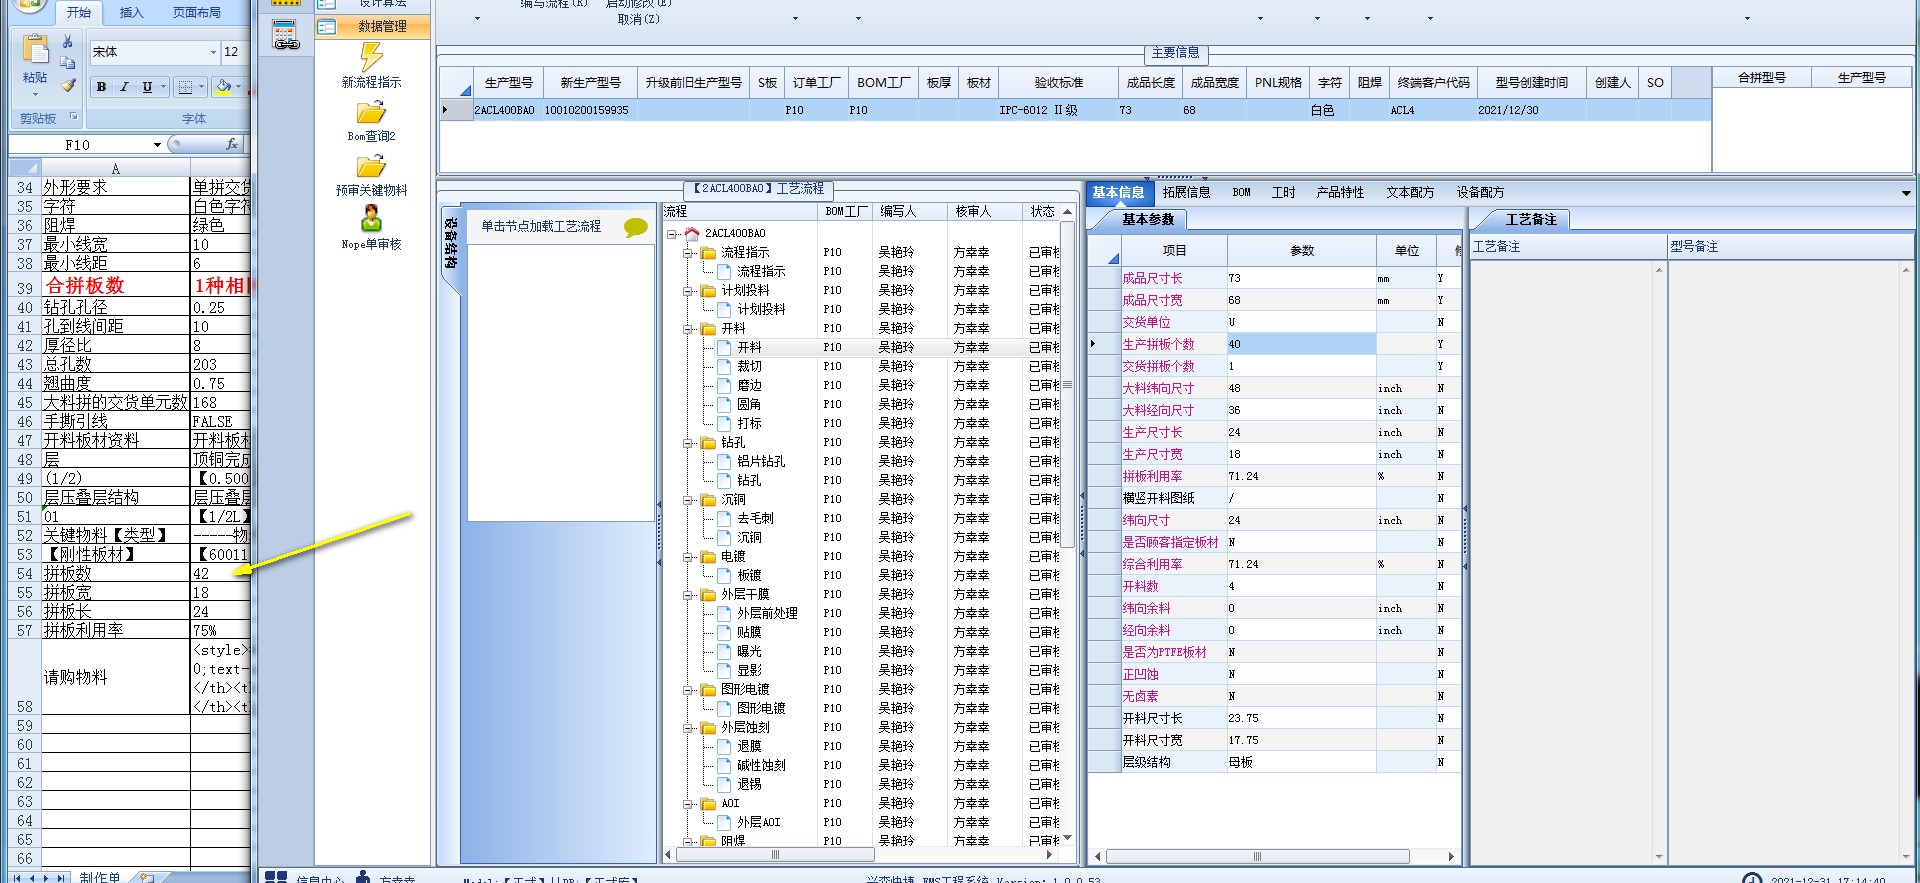
Task: Click the 生产型号 column header
Action: tap(509, 83)
